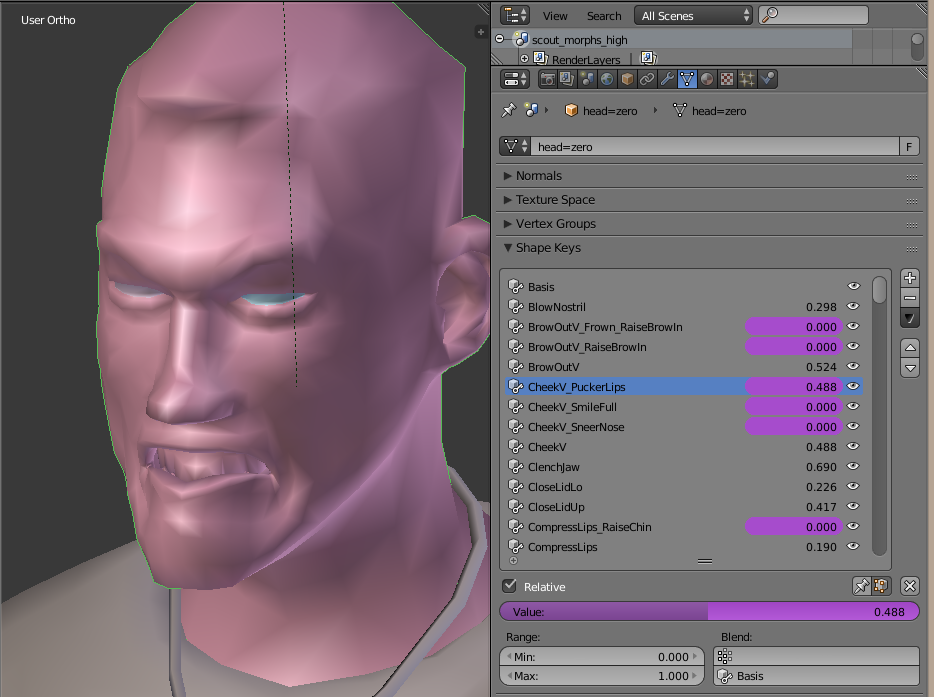Open the Render properties tab camera icon
The width and height of the screenshot is (934, 697).
click(x=547, y=79)
